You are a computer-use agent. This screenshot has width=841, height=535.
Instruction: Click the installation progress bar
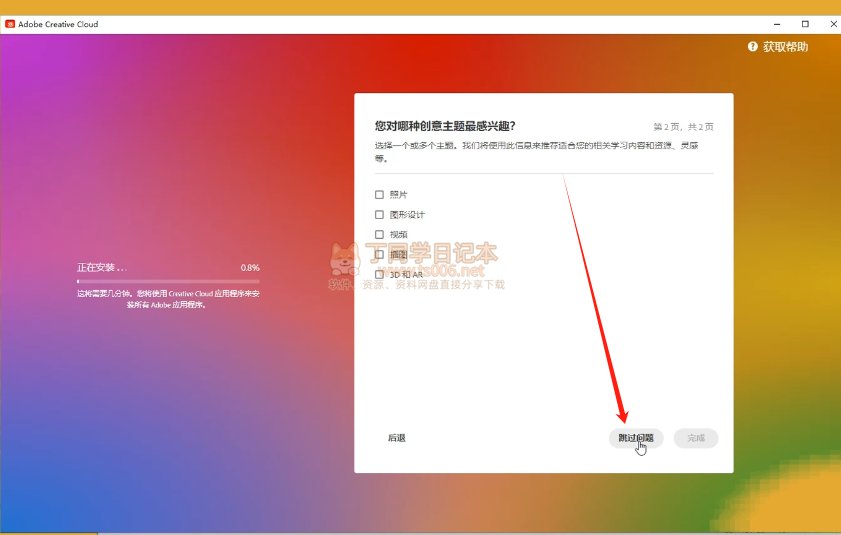point(168,281)
